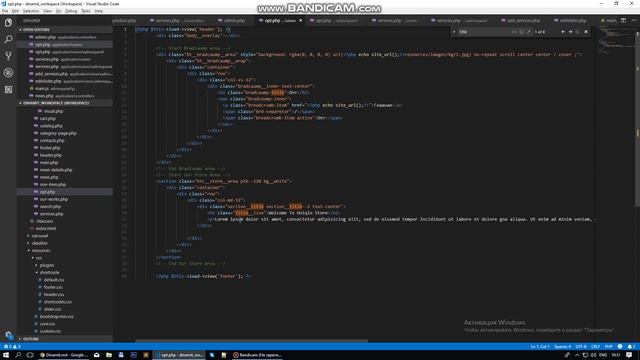Open the File menu
This screenshot has width=640, height=360.
5,11
